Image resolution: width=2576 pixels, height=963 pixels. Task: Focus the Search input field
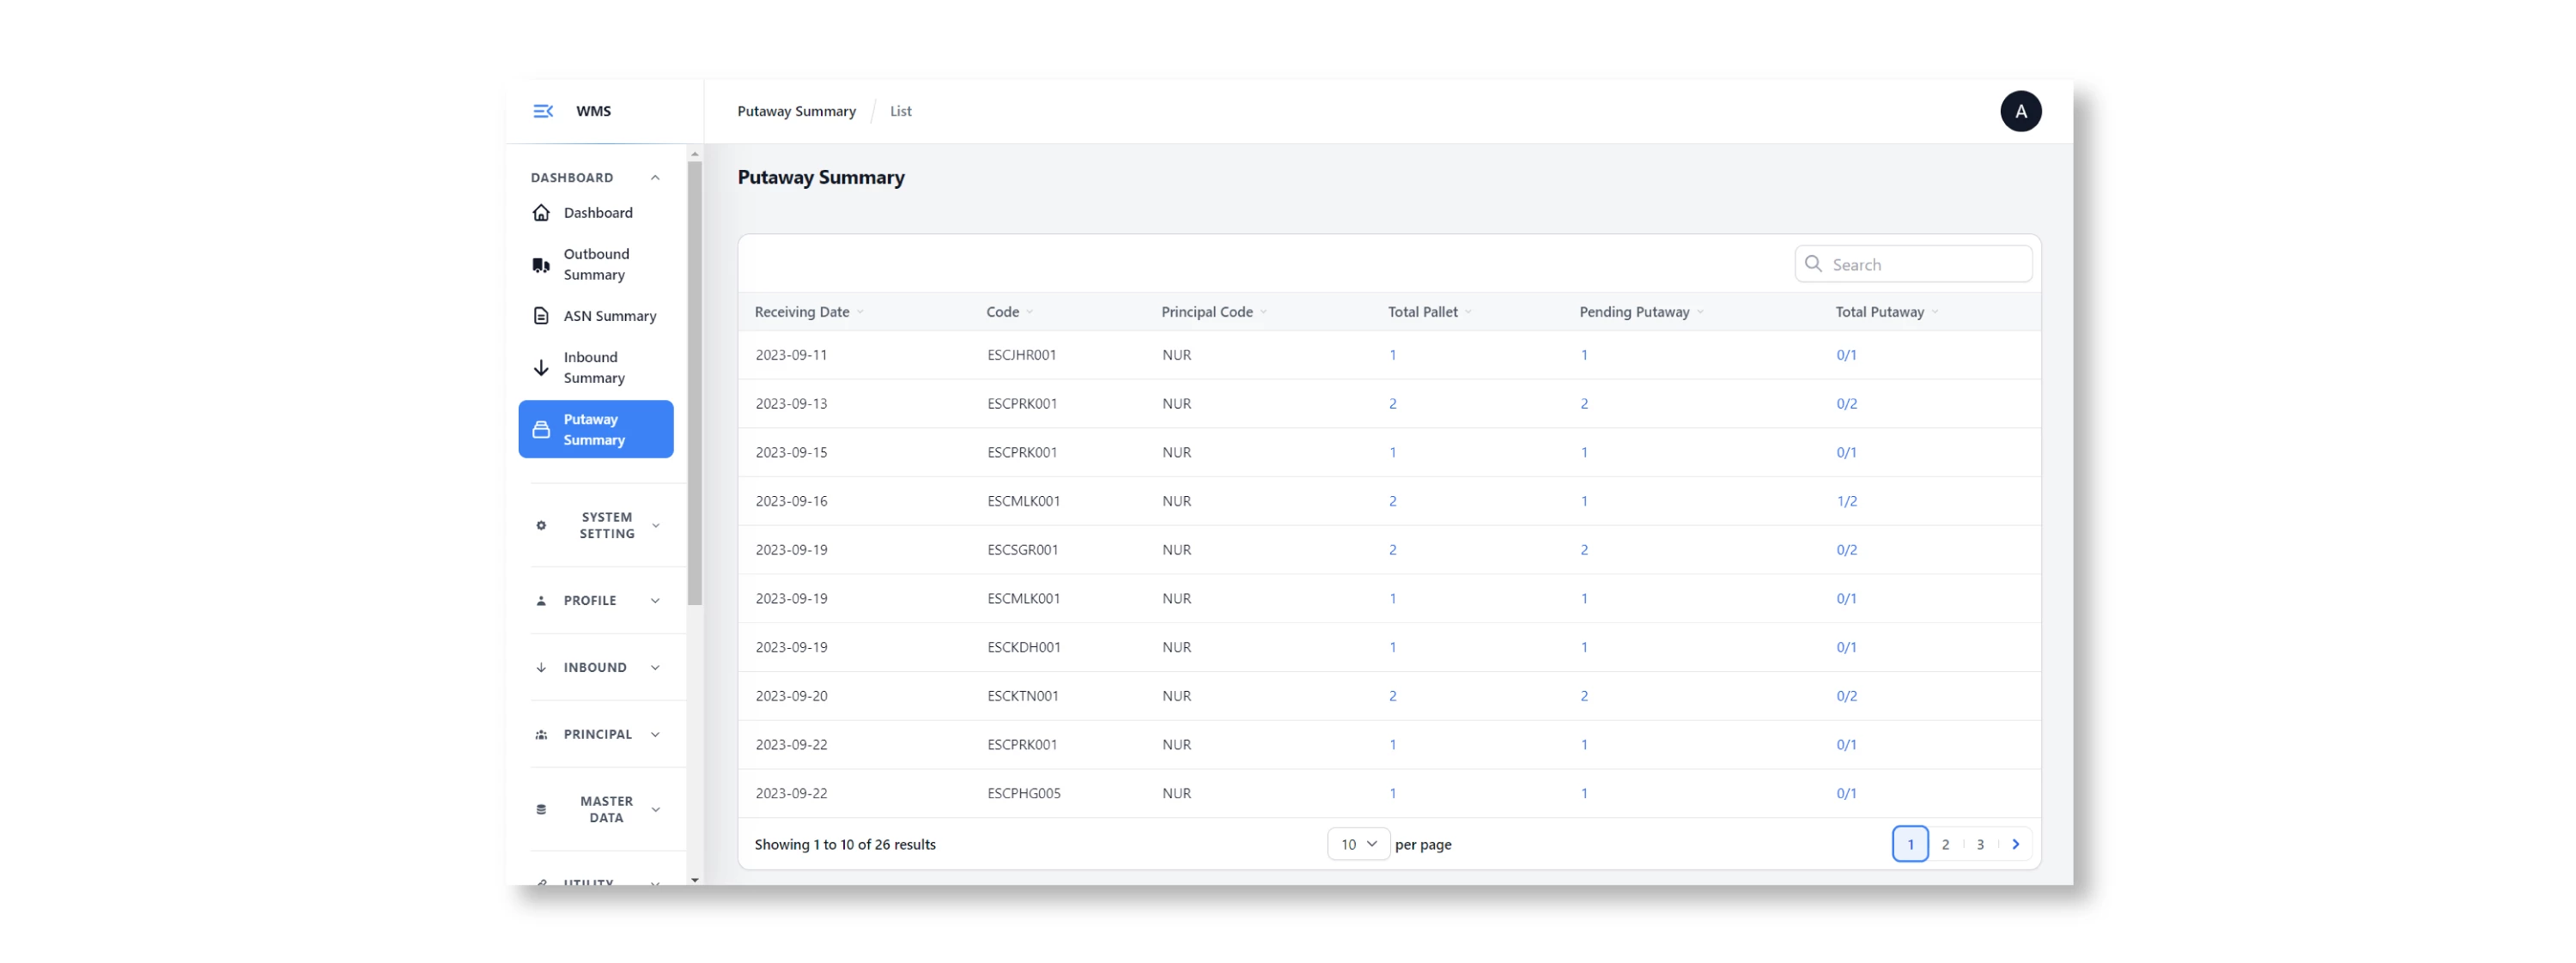(x=1913, y=264)
